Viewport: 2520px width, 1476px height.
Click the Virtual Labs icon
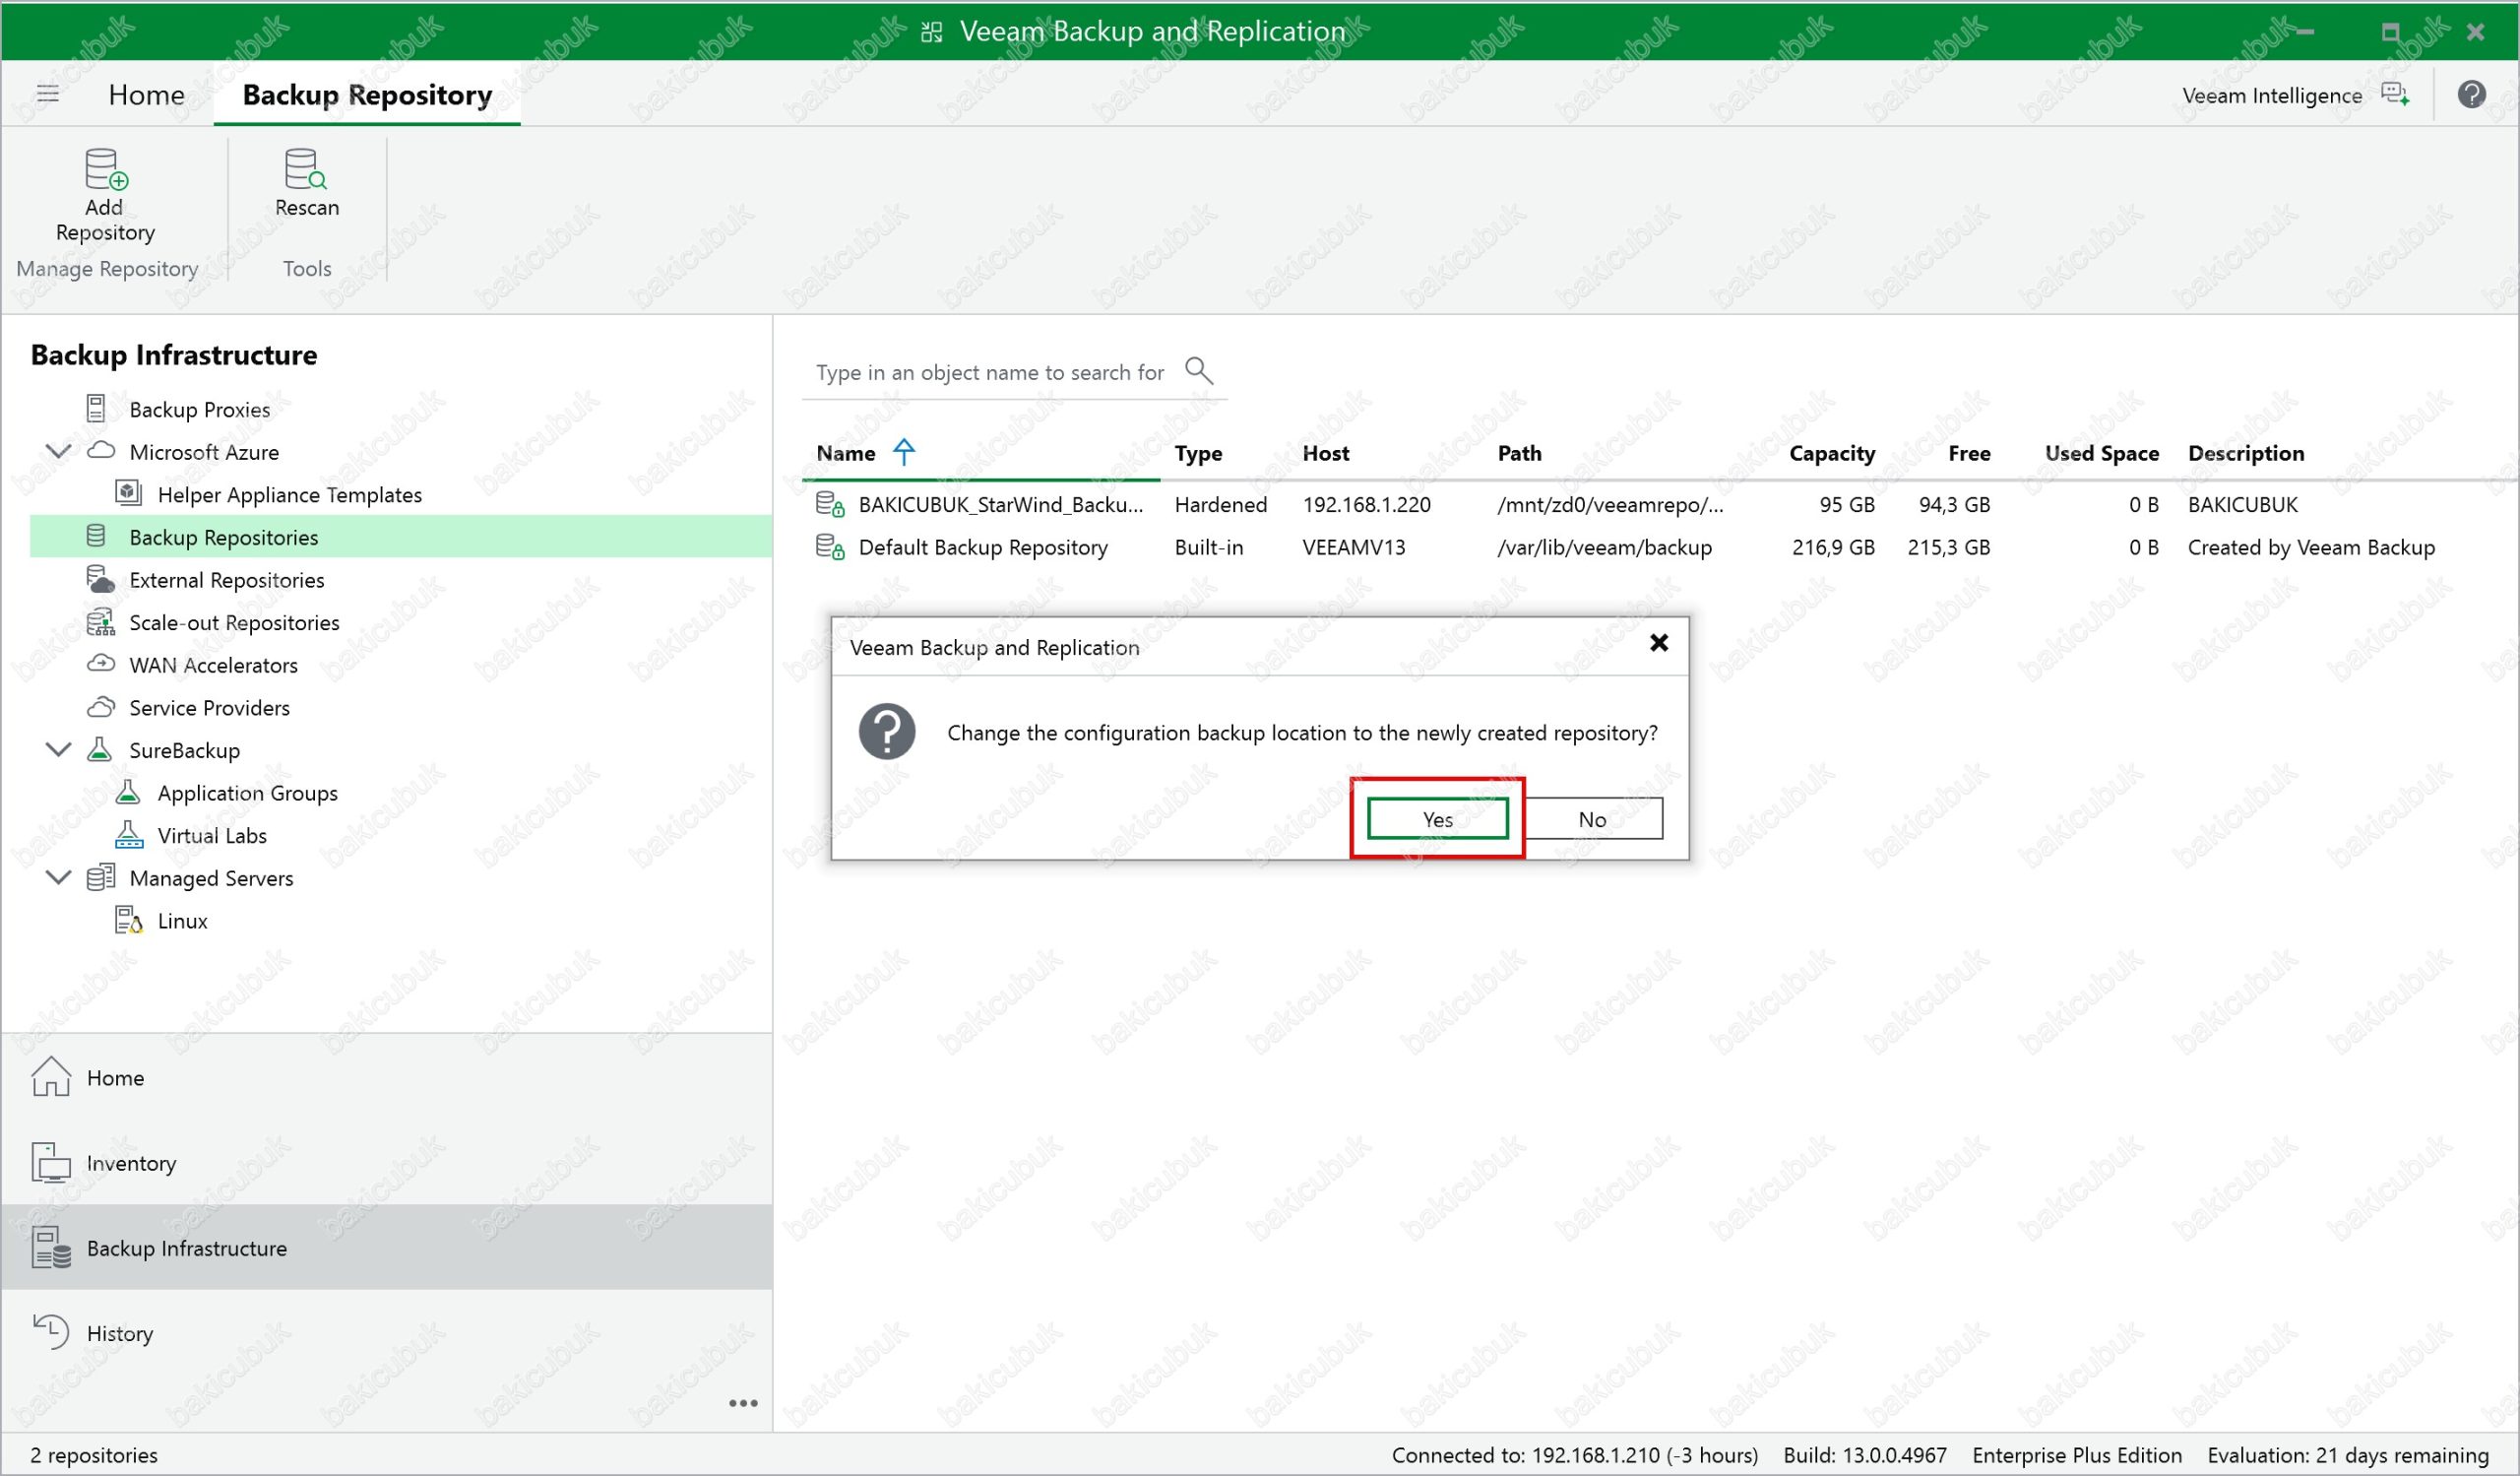129,835
